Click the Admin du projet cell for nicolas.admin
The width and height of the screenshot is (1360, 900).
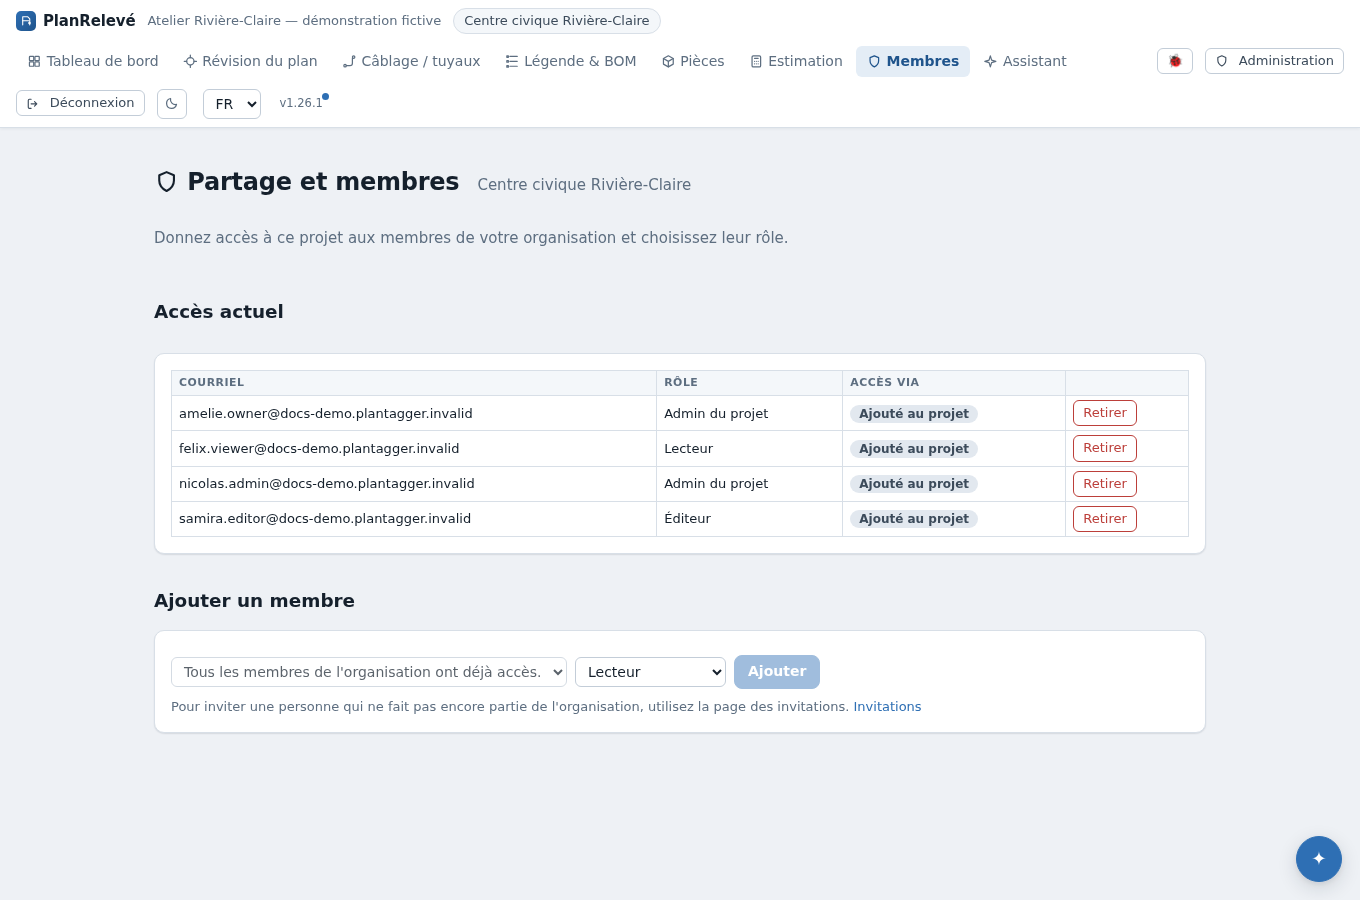(x=749, y=484)
